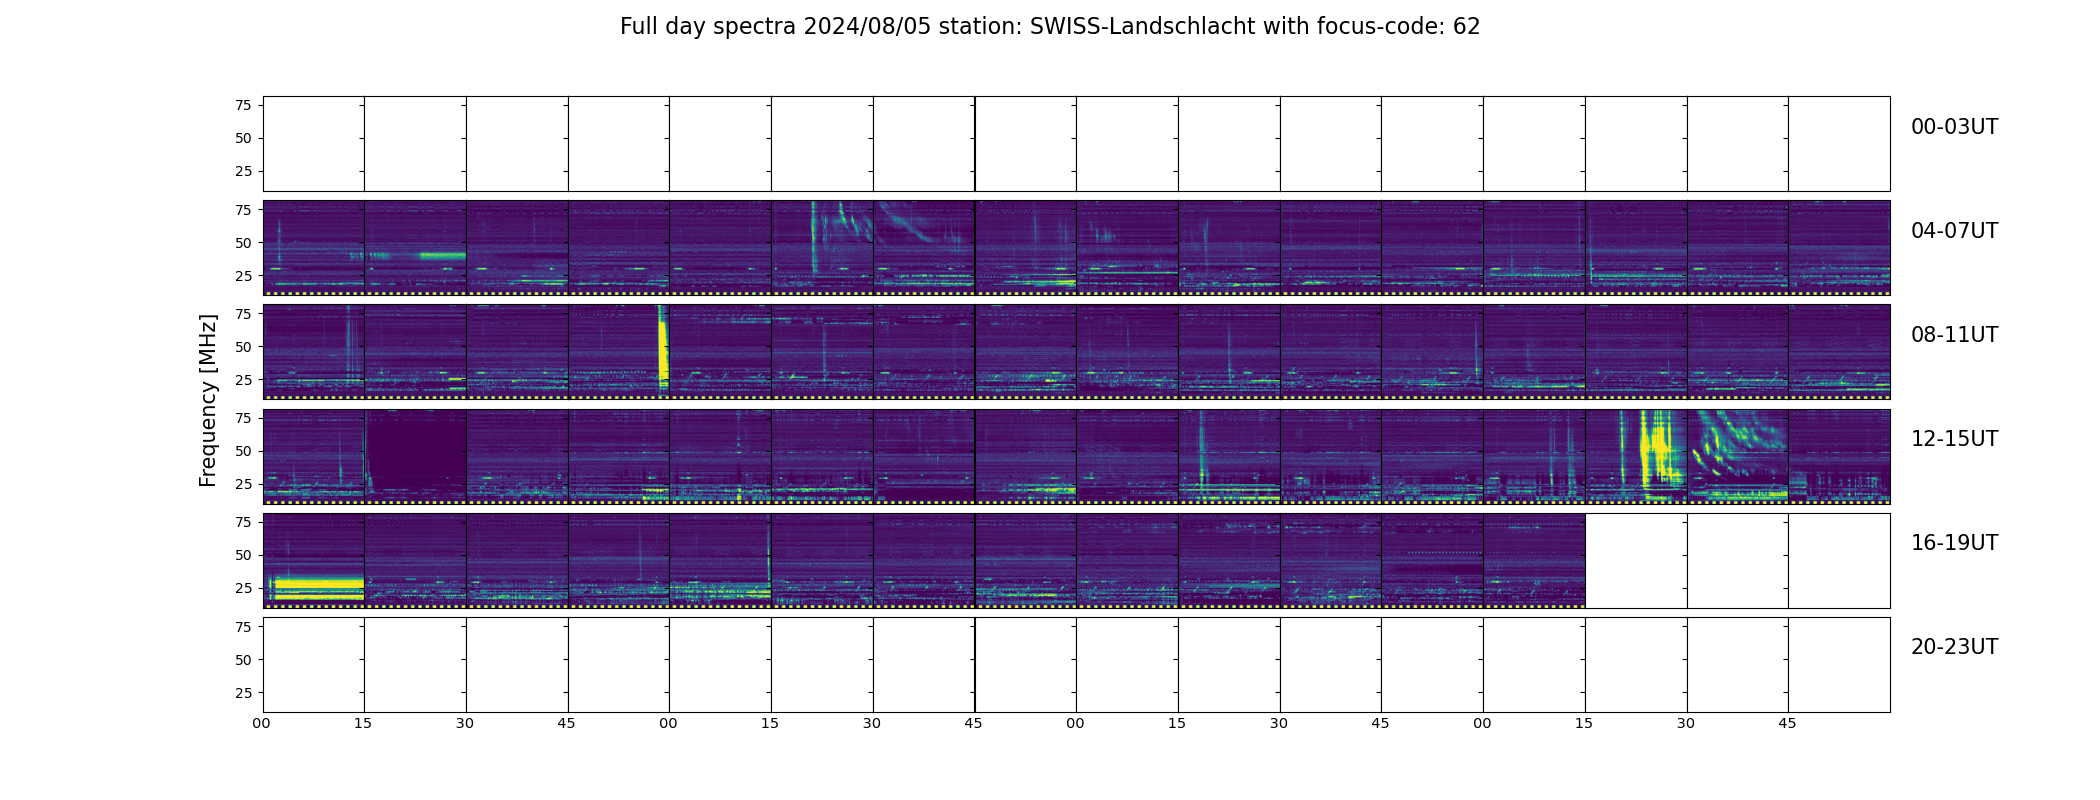This screenshot has width=2100, height=800.
Task: Click the curved drifting burst panel in the 12-15UT row
Action: [1738, 455]
